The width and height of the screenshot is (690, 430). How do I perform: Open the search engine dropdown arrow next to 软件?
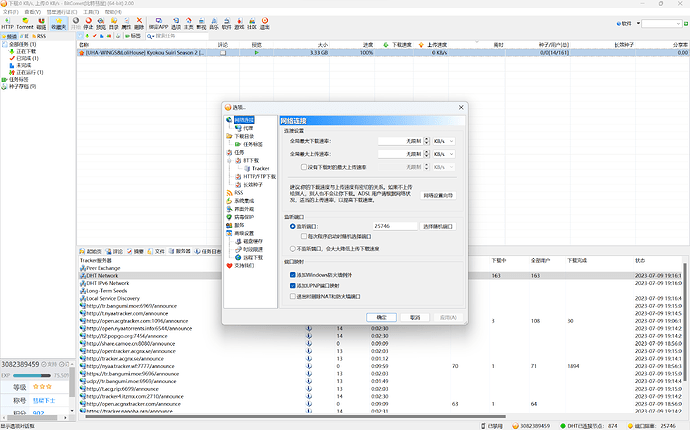click(x=638, y=23)
